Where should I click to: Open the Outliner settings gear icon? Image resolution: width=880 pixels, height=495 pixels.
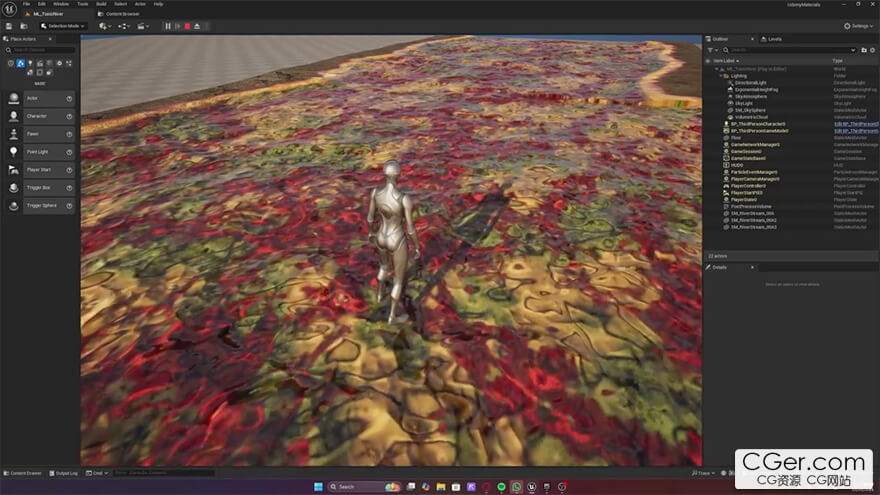click(873, 50)
